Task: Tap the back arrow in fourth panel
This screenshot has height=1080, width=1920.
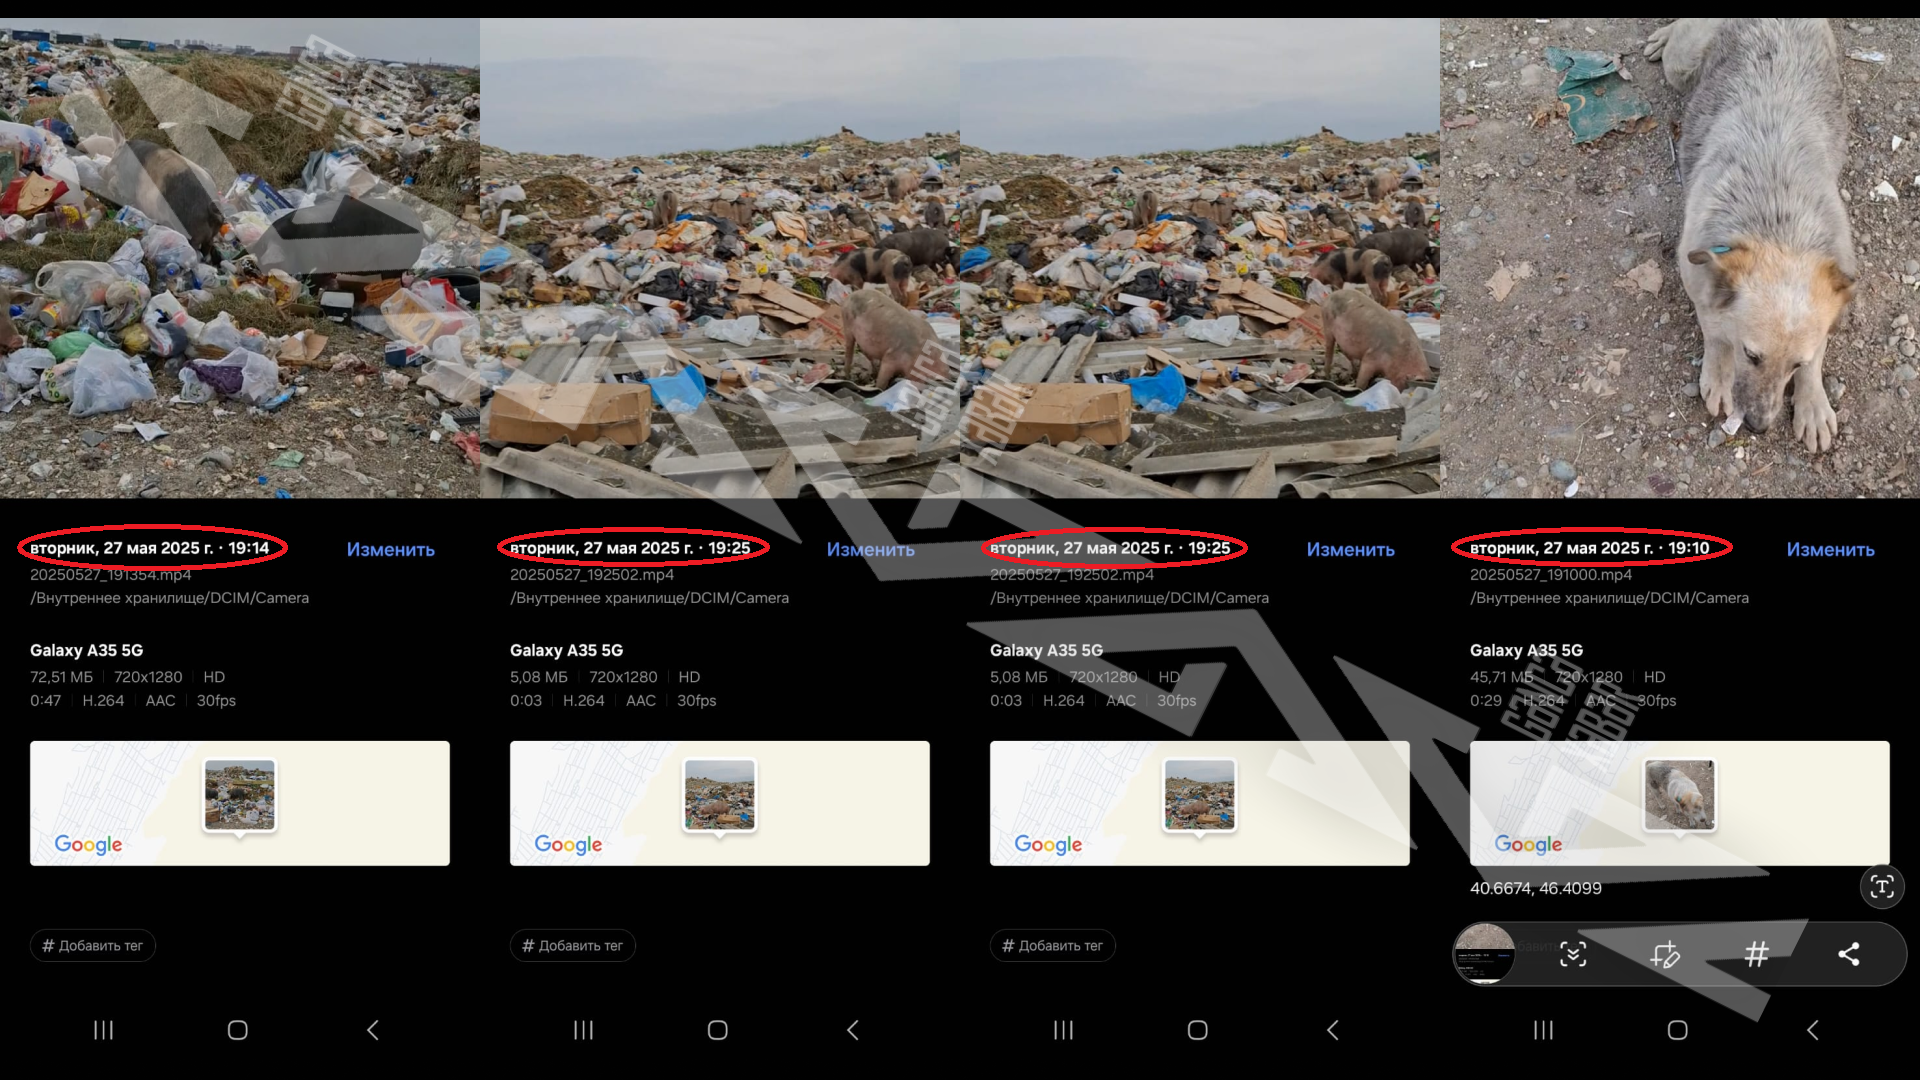Action: click(1813, 1030)
